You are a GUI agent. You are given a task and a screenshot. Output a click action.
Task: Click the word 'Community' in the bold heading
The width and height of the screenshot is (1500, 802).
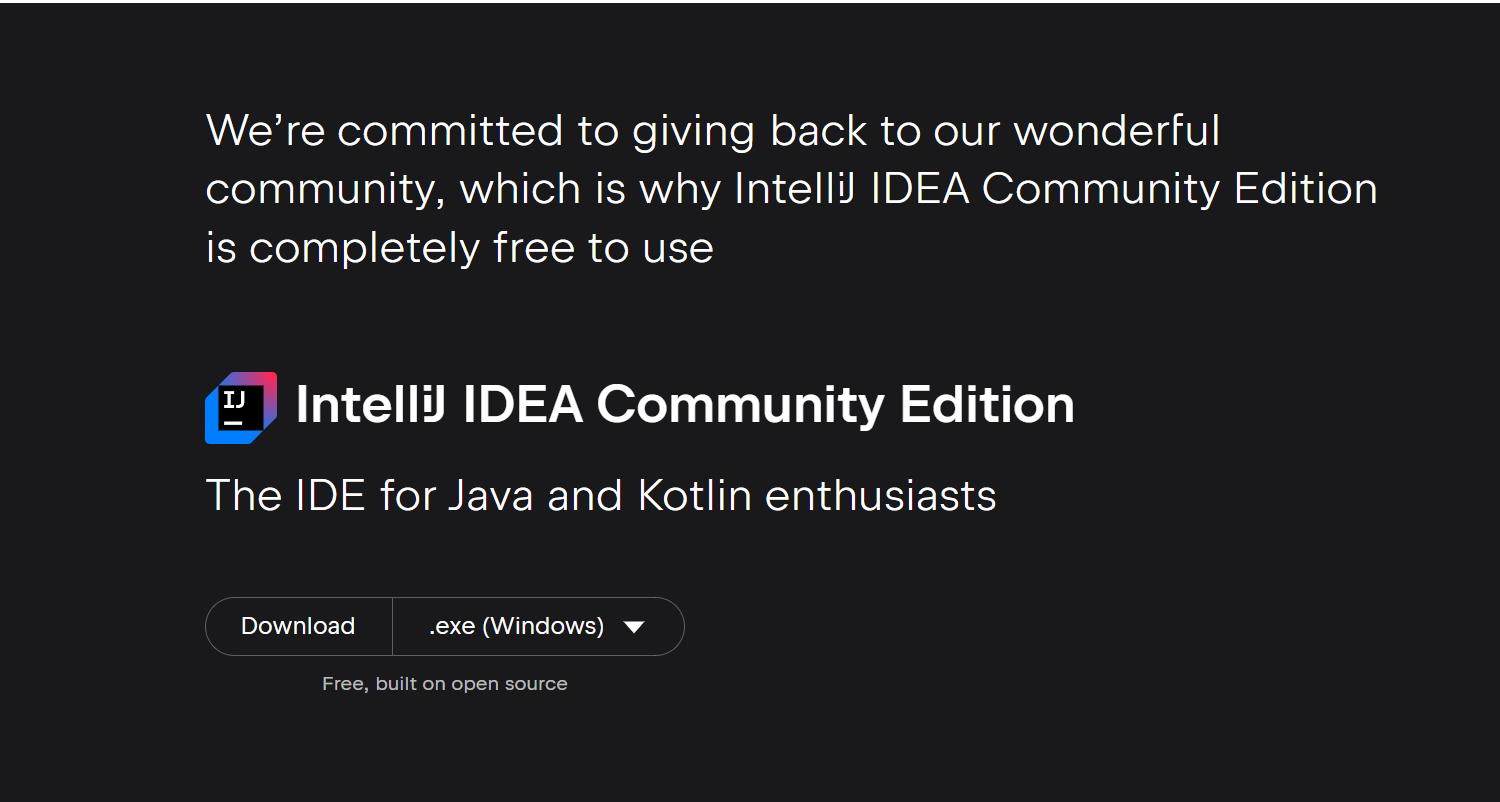click(x=741, y=405)
